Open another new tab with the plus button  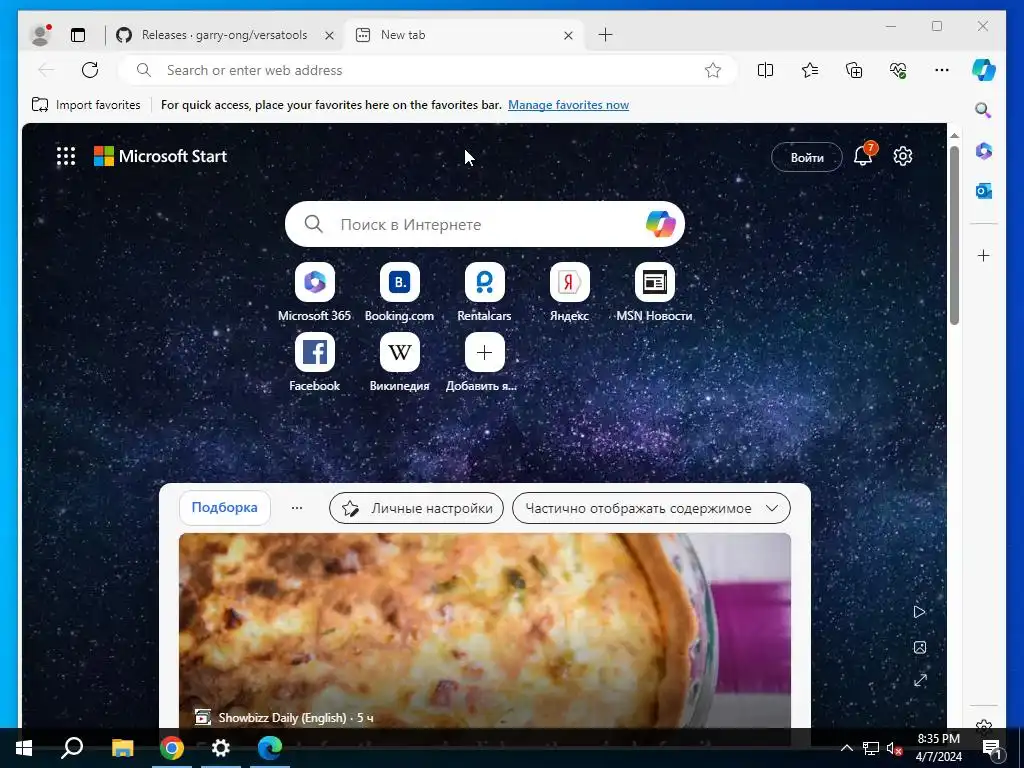pyautogui.click(x=605, y=35)
